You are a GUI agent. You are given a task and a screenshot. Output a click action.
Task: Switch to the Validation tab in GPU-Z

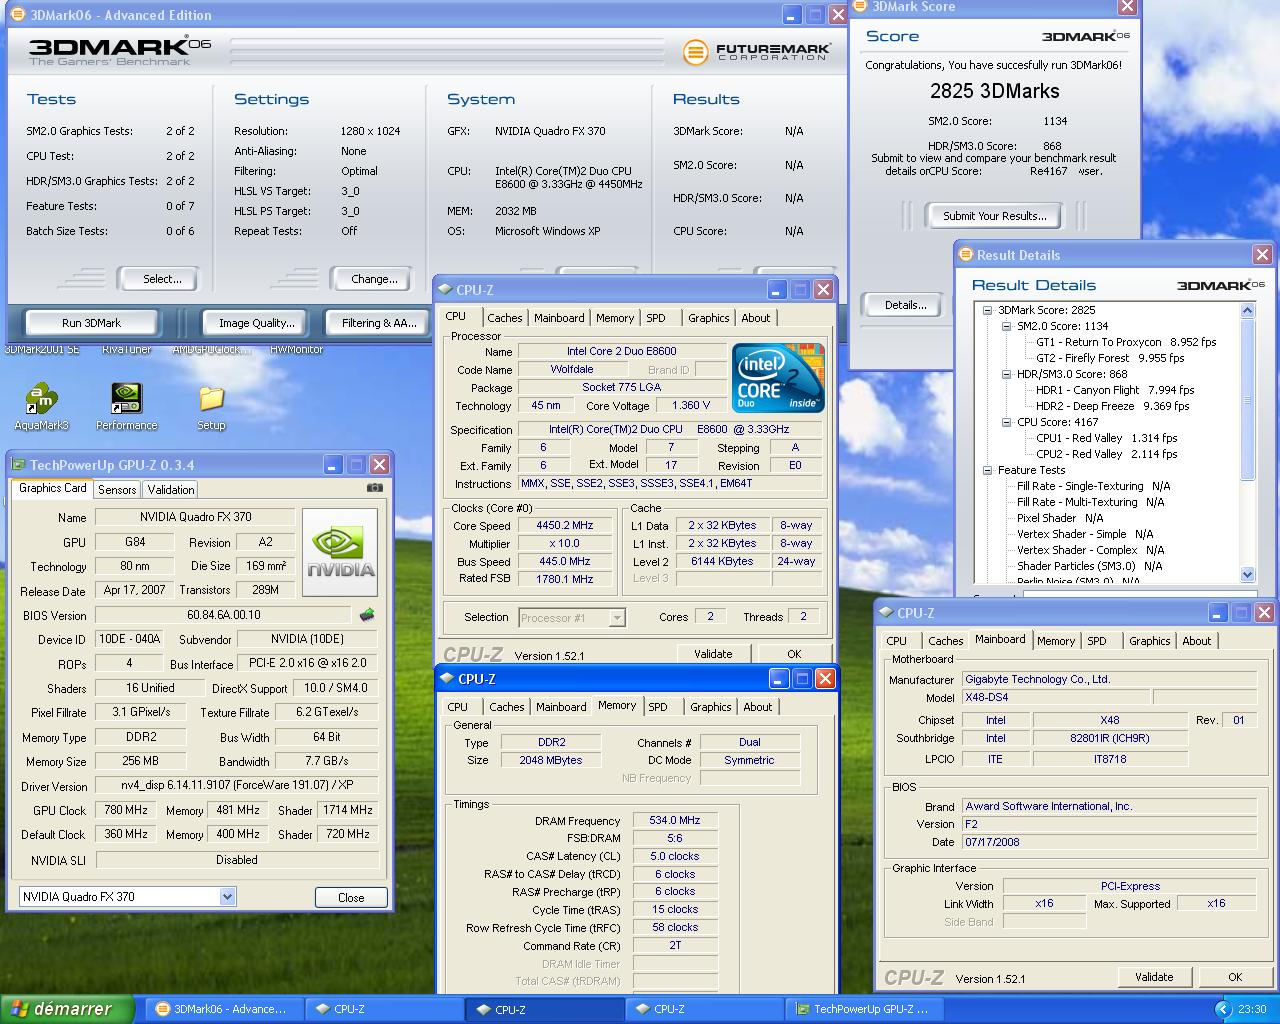point(171,489)
